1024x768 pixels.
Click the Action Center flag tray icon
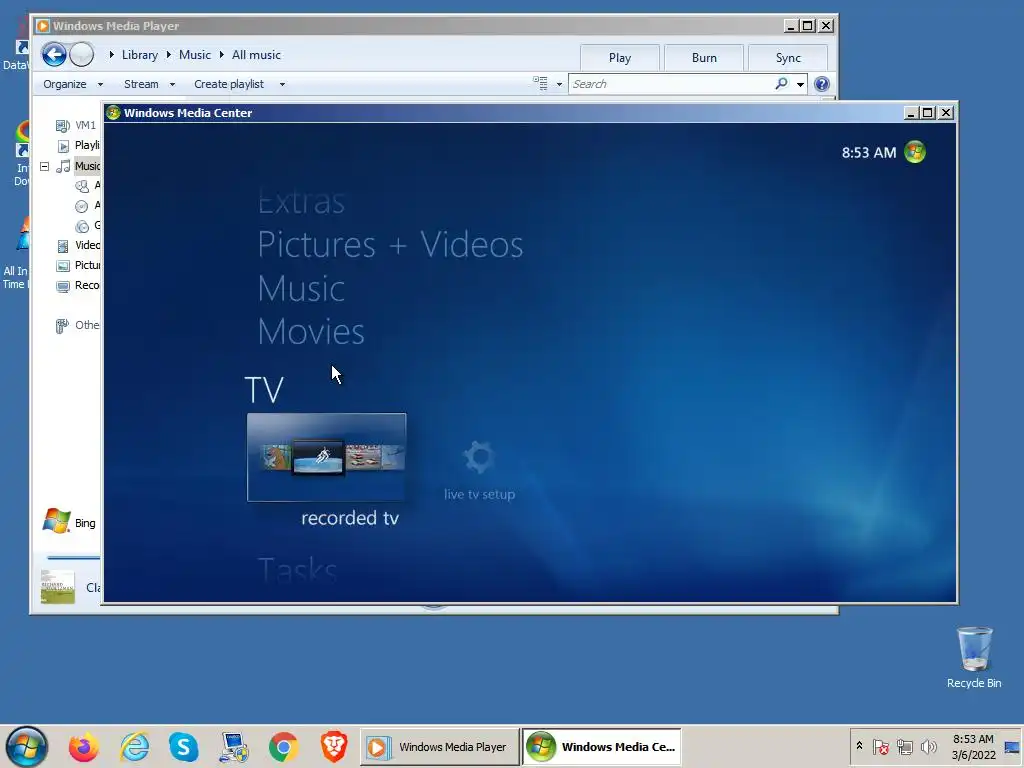point(880,746)
